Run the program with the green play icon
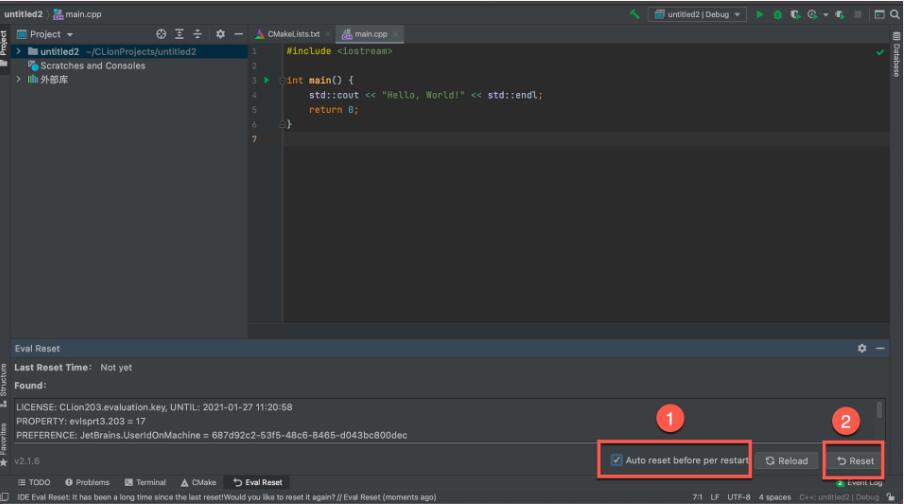 coord(760,14)
